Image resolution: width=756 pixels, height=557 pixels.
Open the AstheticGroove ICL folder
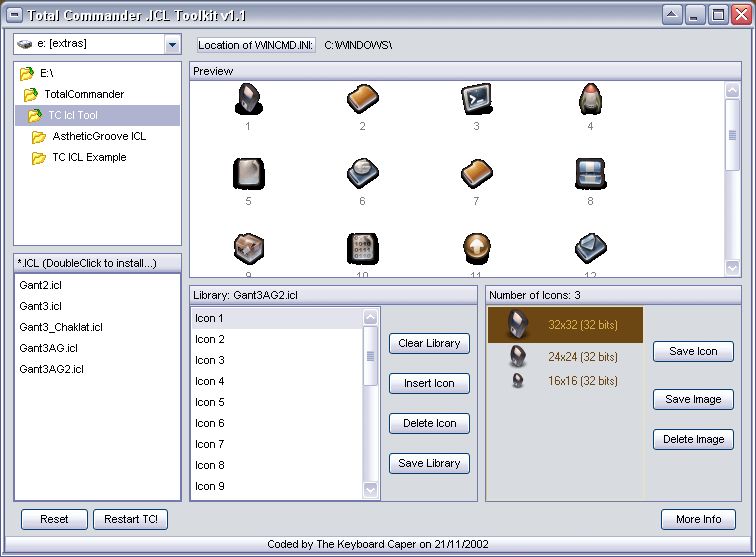coord(99,136)
